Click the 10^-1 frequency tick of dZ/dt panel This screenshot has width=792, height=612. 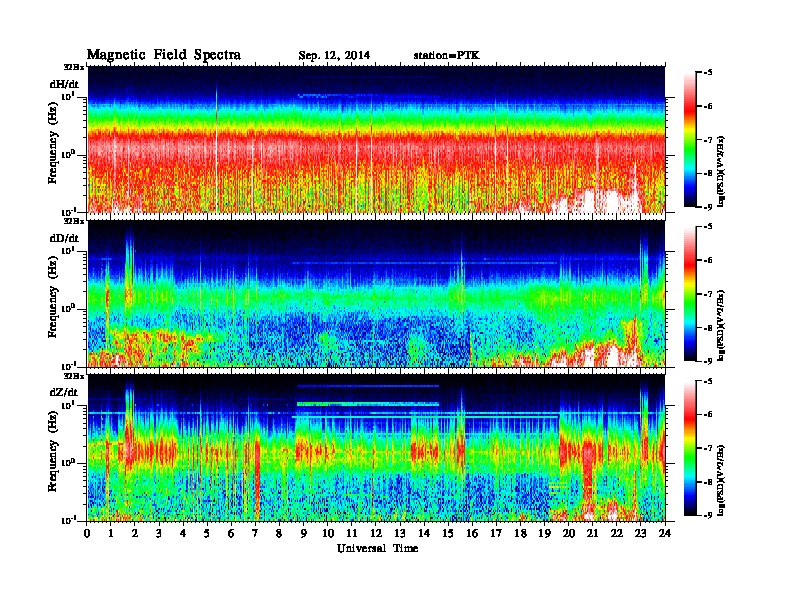[68, 520]
